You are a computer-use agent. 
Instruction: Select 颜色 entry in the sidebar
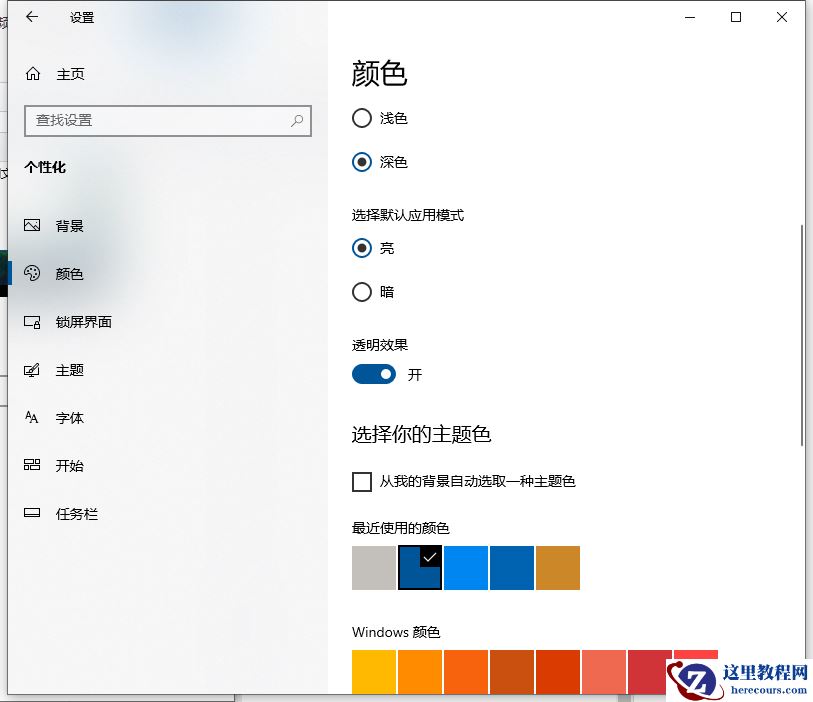[x=69, y=273]
